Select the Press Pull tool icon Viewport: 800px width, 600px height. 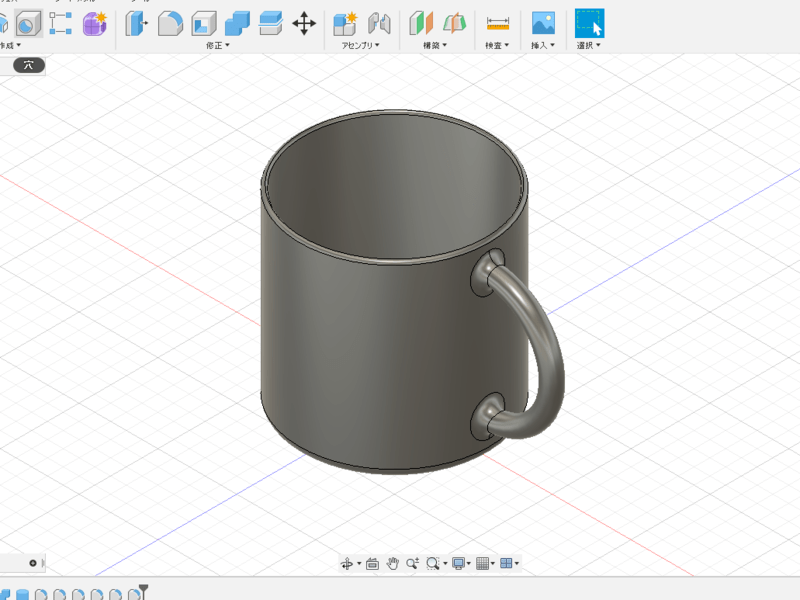click(x=136, y=22)
